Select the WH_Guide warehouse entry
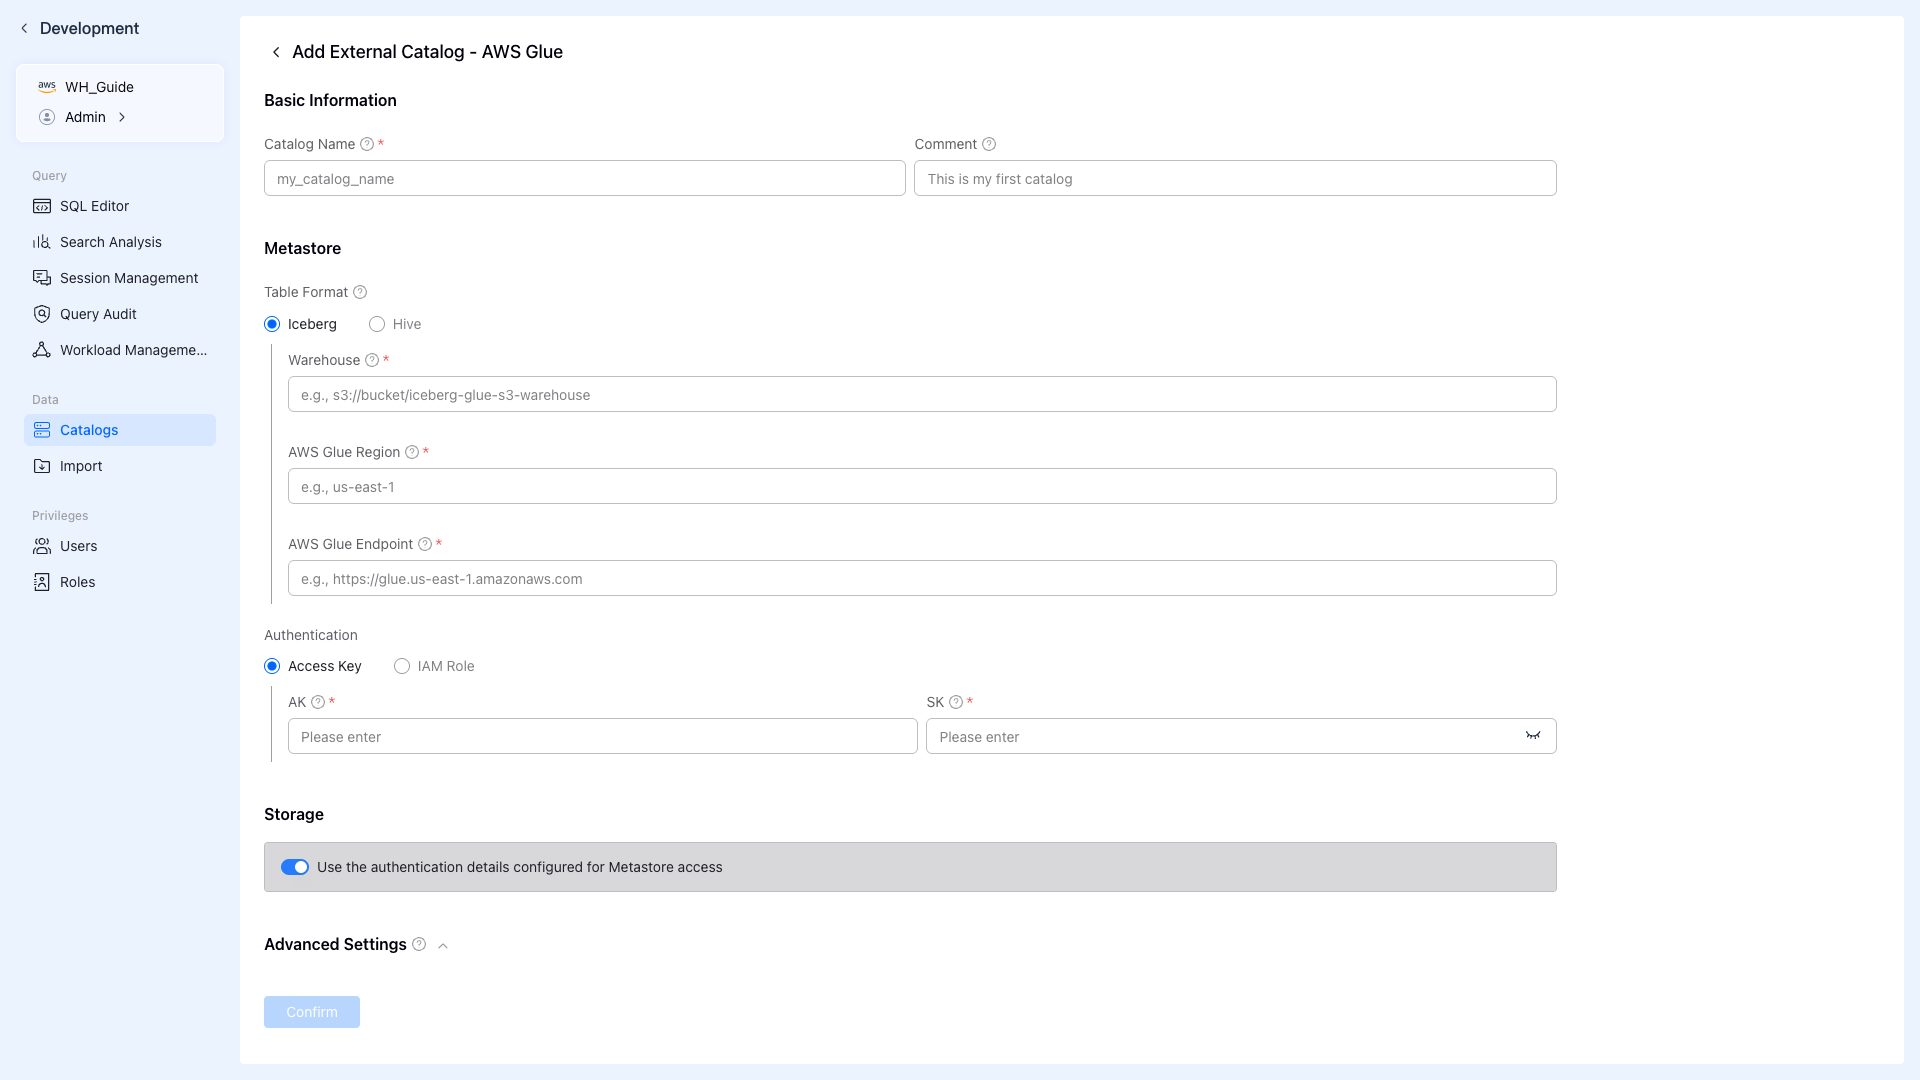The image size is (1920, 1080). (x=99, y=87)
